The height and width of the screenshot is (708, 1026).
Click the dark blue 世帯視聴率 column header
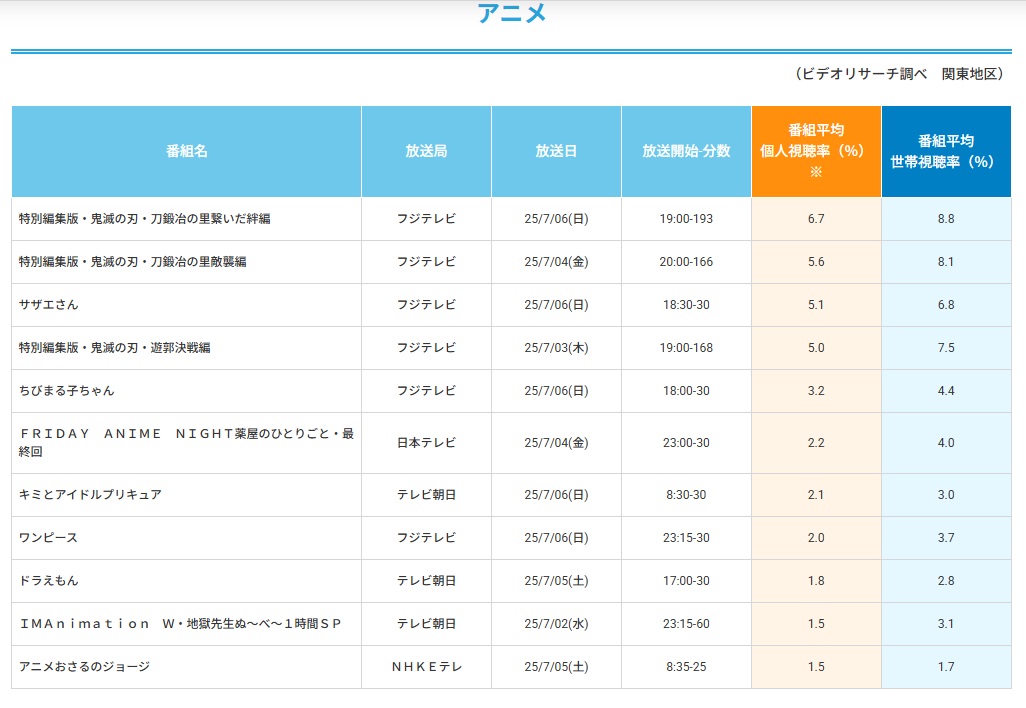click(946, 151)
